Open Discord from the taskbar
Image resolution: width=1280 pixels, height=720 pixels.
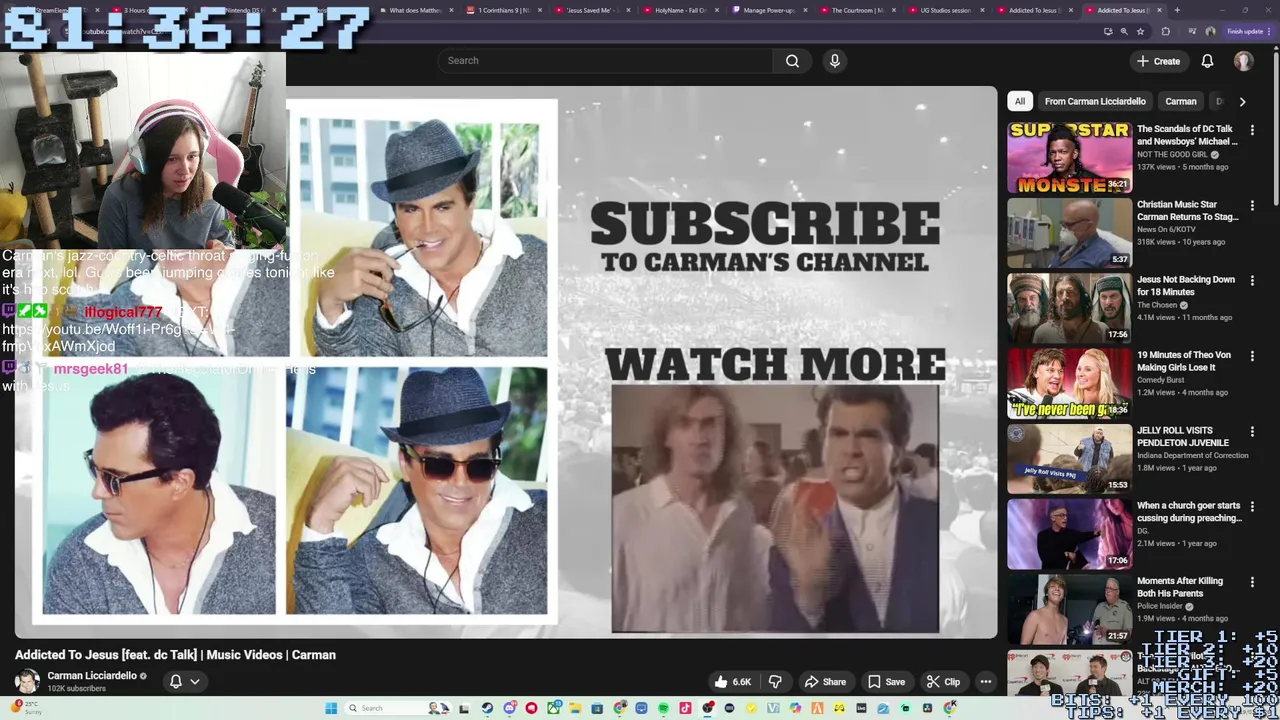tap(509, 708)
